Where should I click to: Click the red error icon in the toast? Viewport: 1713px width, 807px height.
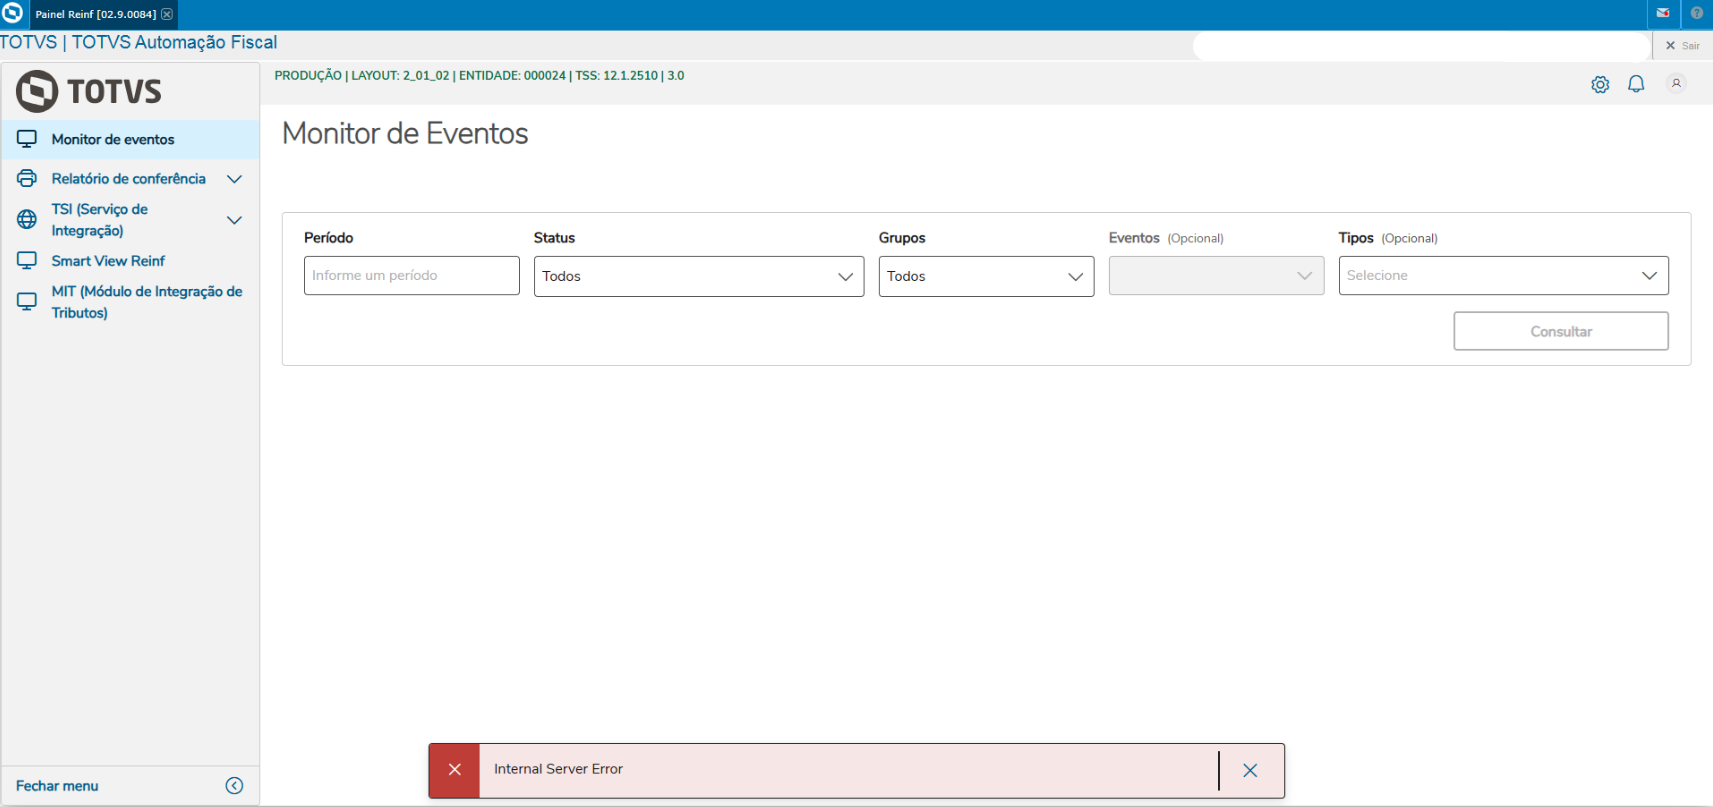pos(455,770)
